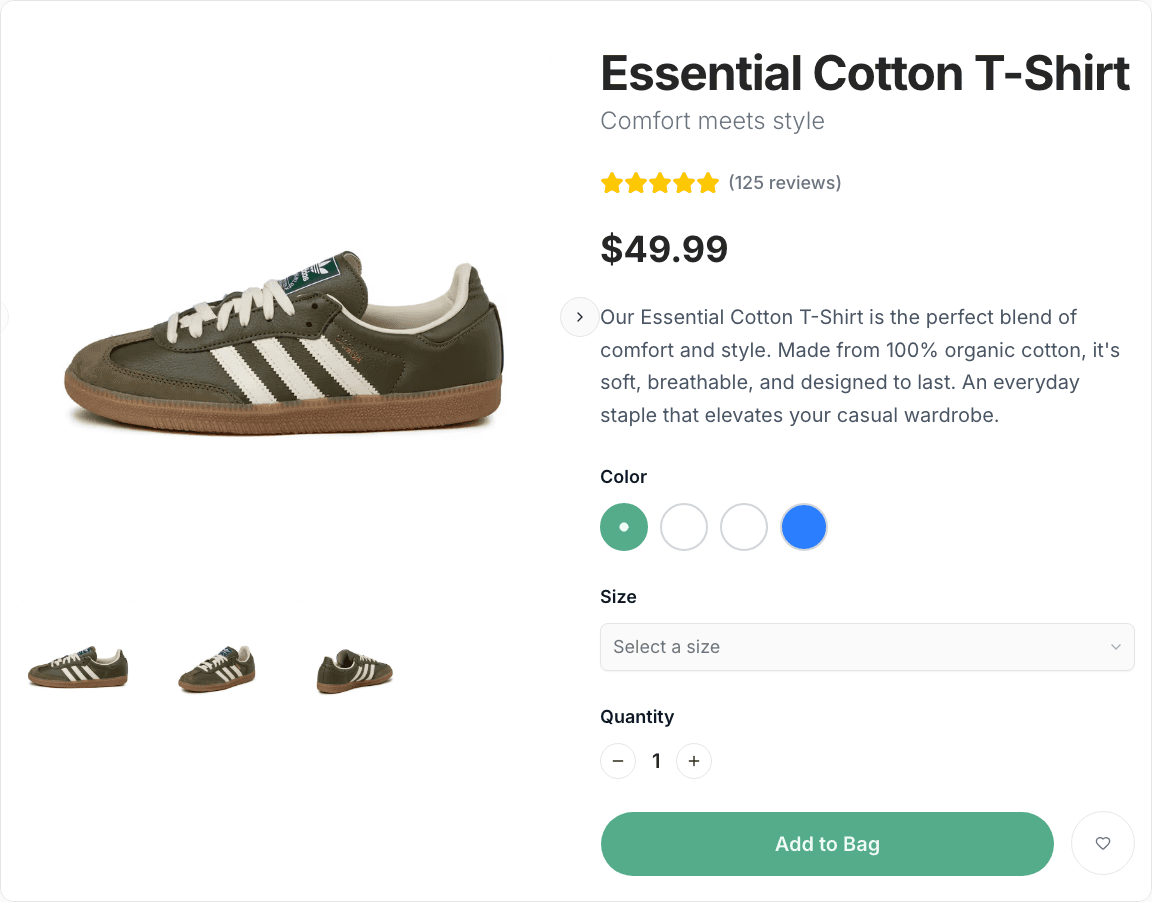Image resolution: width=1152 pixels, height=902 pixels.
Task: Click the fifth gold rating star
Action: click(709, 182)
